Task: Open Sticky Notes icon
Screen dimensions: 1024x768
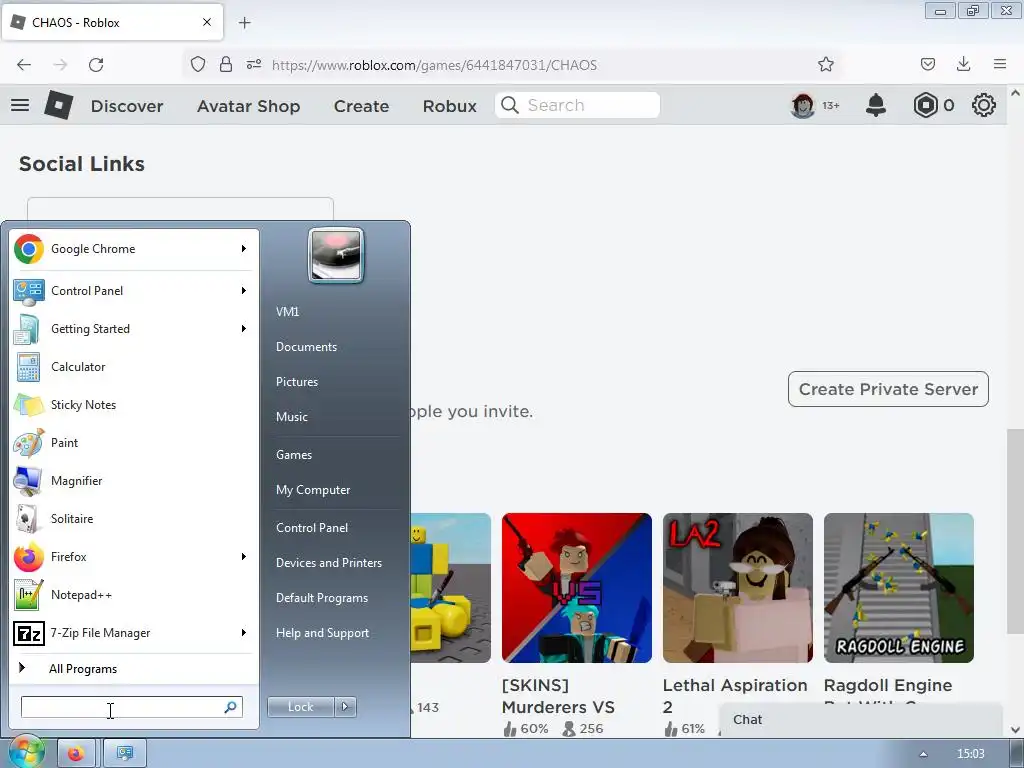Action: (x=29, y=405)
